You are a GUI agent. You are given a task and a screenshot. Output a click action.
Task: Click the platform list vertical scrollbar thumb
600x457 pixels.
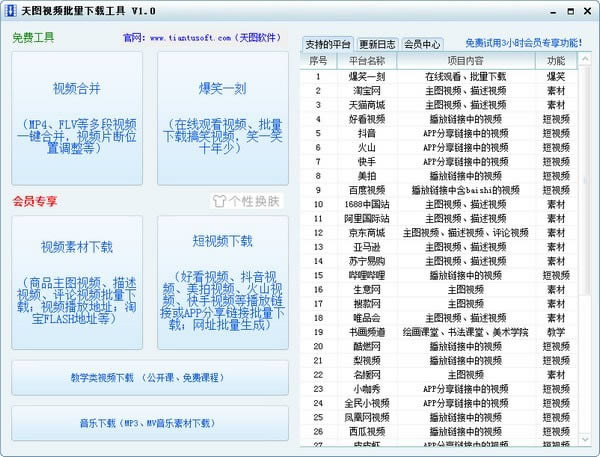tap(585, 180)
